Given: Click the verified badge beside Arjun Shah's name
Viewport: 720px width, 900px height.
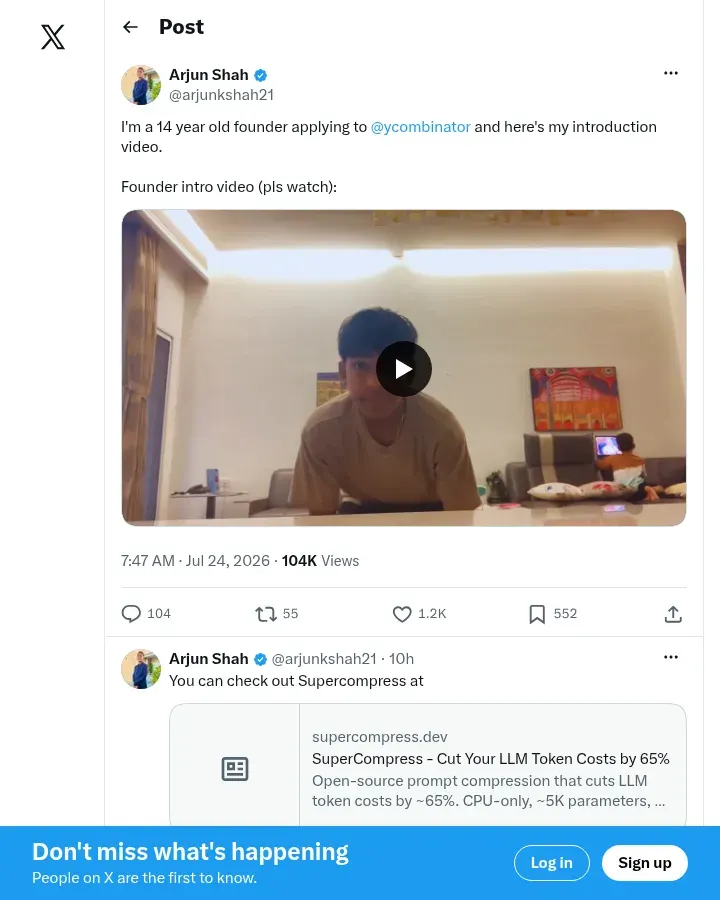Looking at the screenshot, I should [260, 75].
